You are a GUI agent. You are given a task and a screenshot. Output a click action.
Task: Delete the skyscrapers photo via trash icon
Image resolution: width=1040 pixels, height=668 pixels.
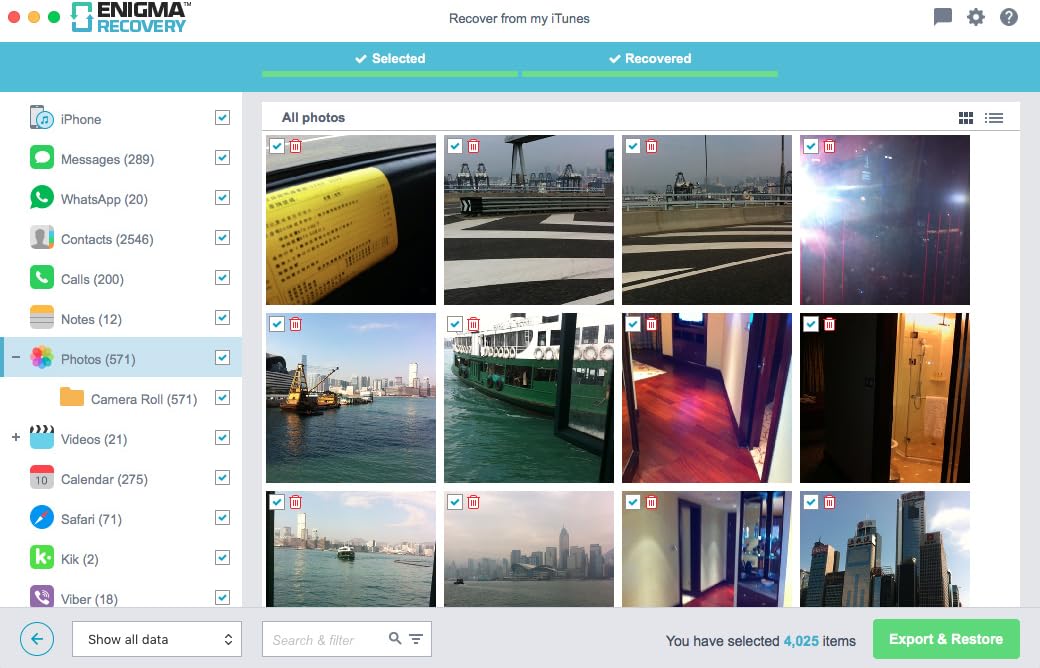tap(829, 502)
